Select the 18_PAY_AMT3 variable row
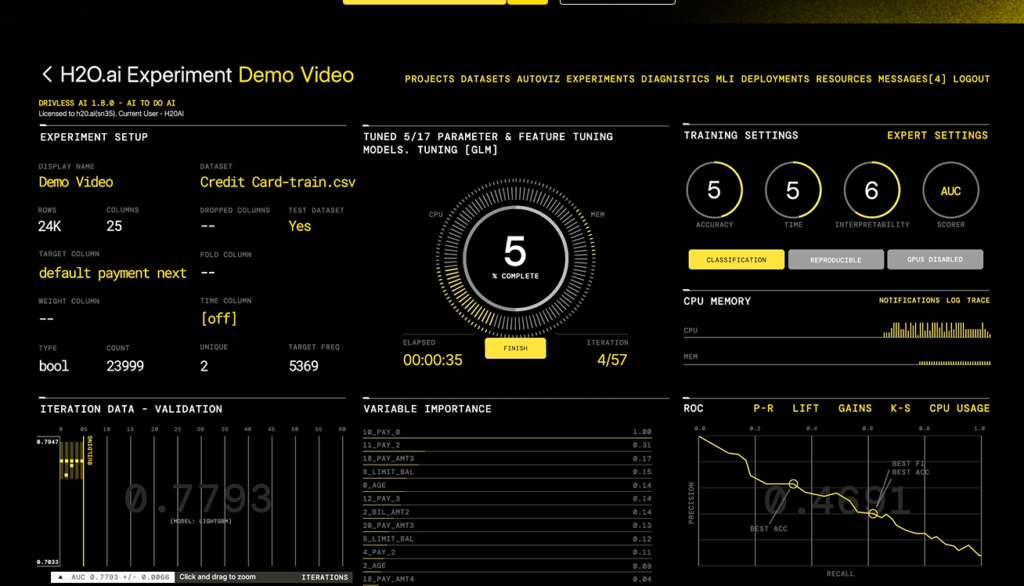The width and height of the screenshot is (1024, 586). point(507,459)
